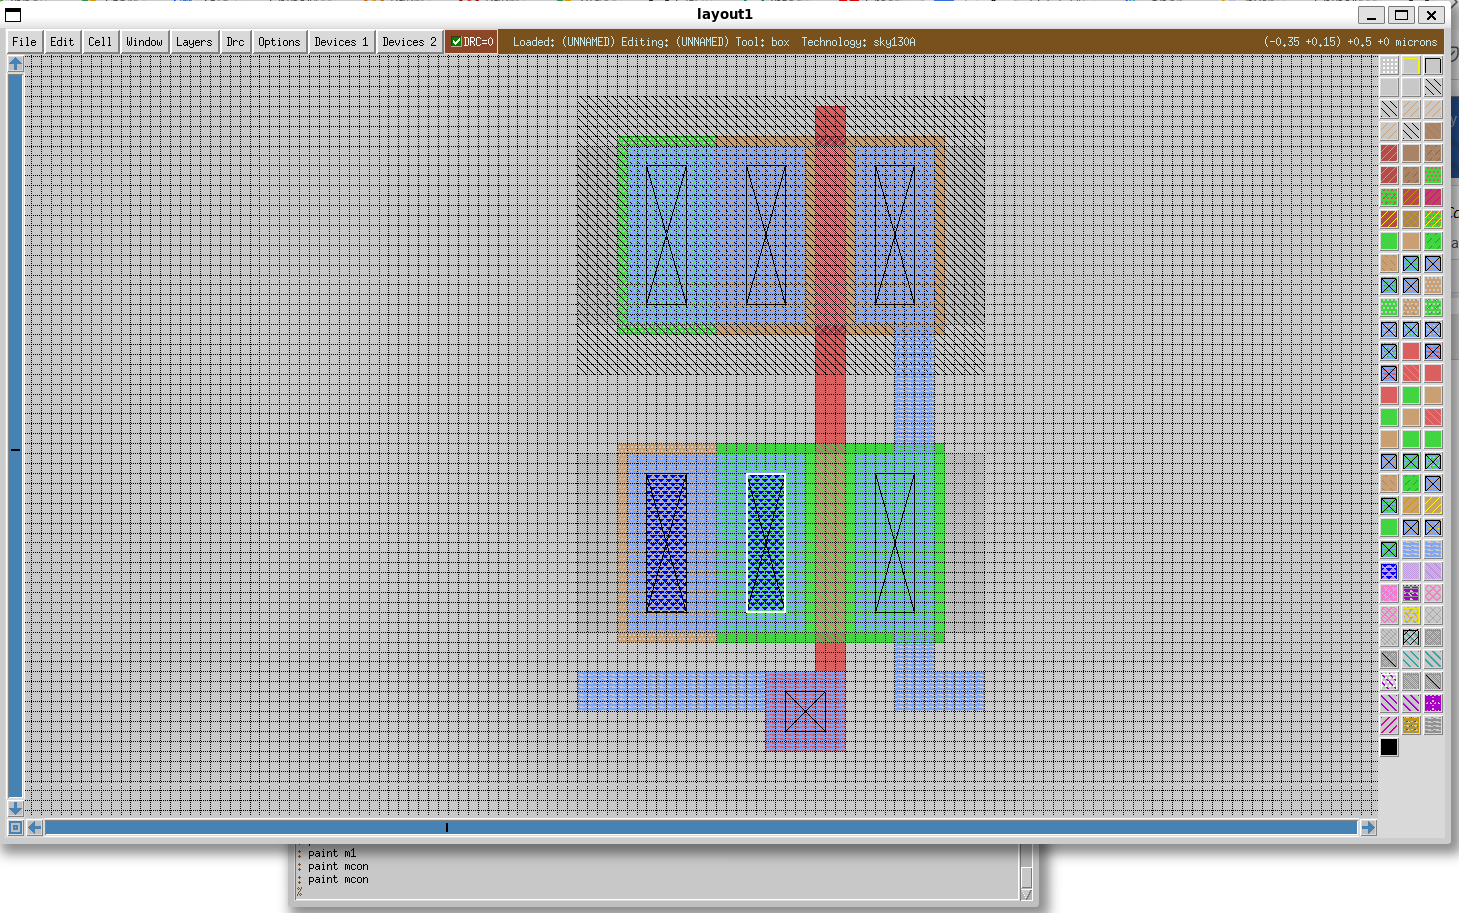
Task: Select the white dotted grid palette icon
Action: (1389, 66)
